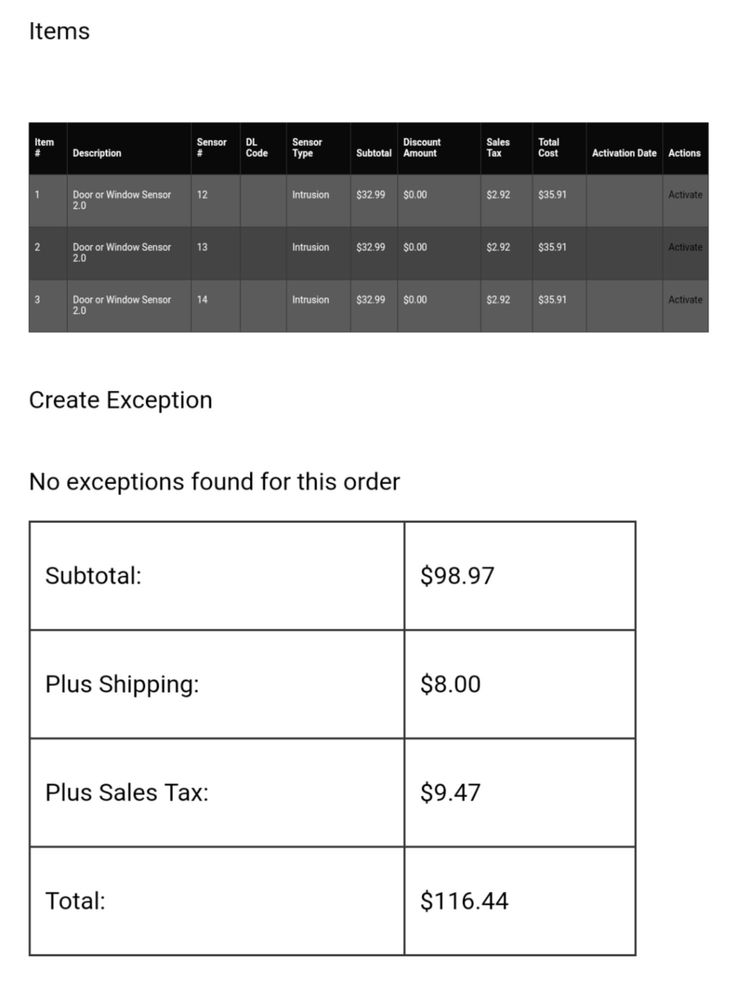Select the Item # column header
This screenshot has height=1000, width=736.
44,147
